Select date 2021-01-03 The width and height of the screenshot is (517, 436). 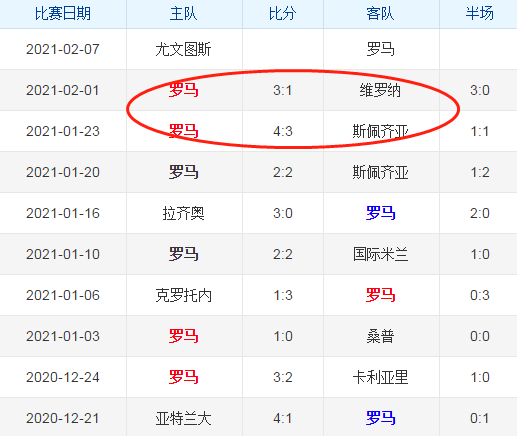pos(63,336)
